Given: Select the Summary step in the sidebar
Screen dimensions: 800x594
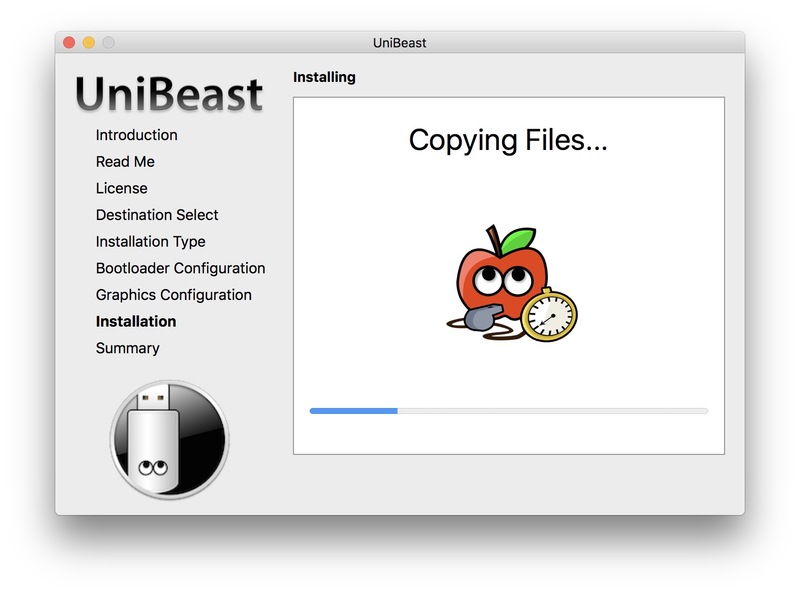Looking at the screenshot, I should [x=128, y=348].
